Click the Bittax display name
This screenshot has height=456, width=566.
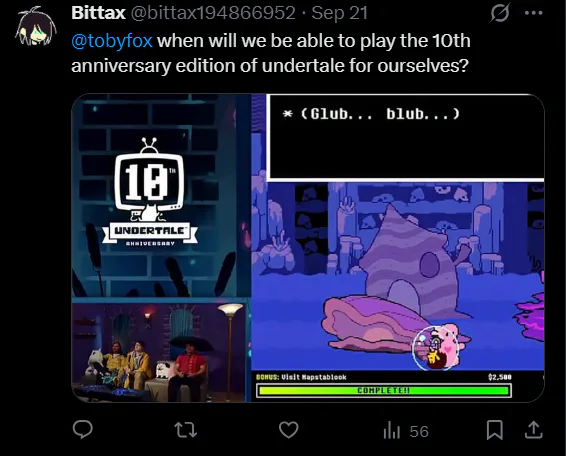click(x=98, y=13)
